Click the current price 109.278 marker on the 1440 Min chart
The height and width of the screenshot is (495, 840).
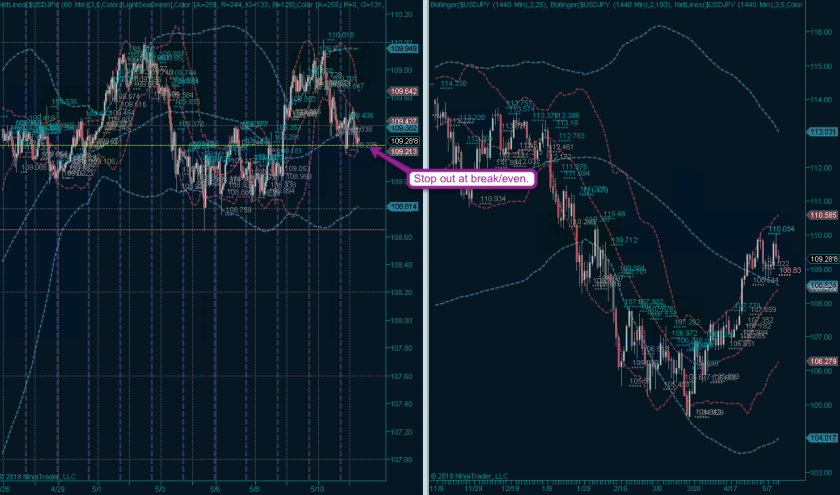823,259
